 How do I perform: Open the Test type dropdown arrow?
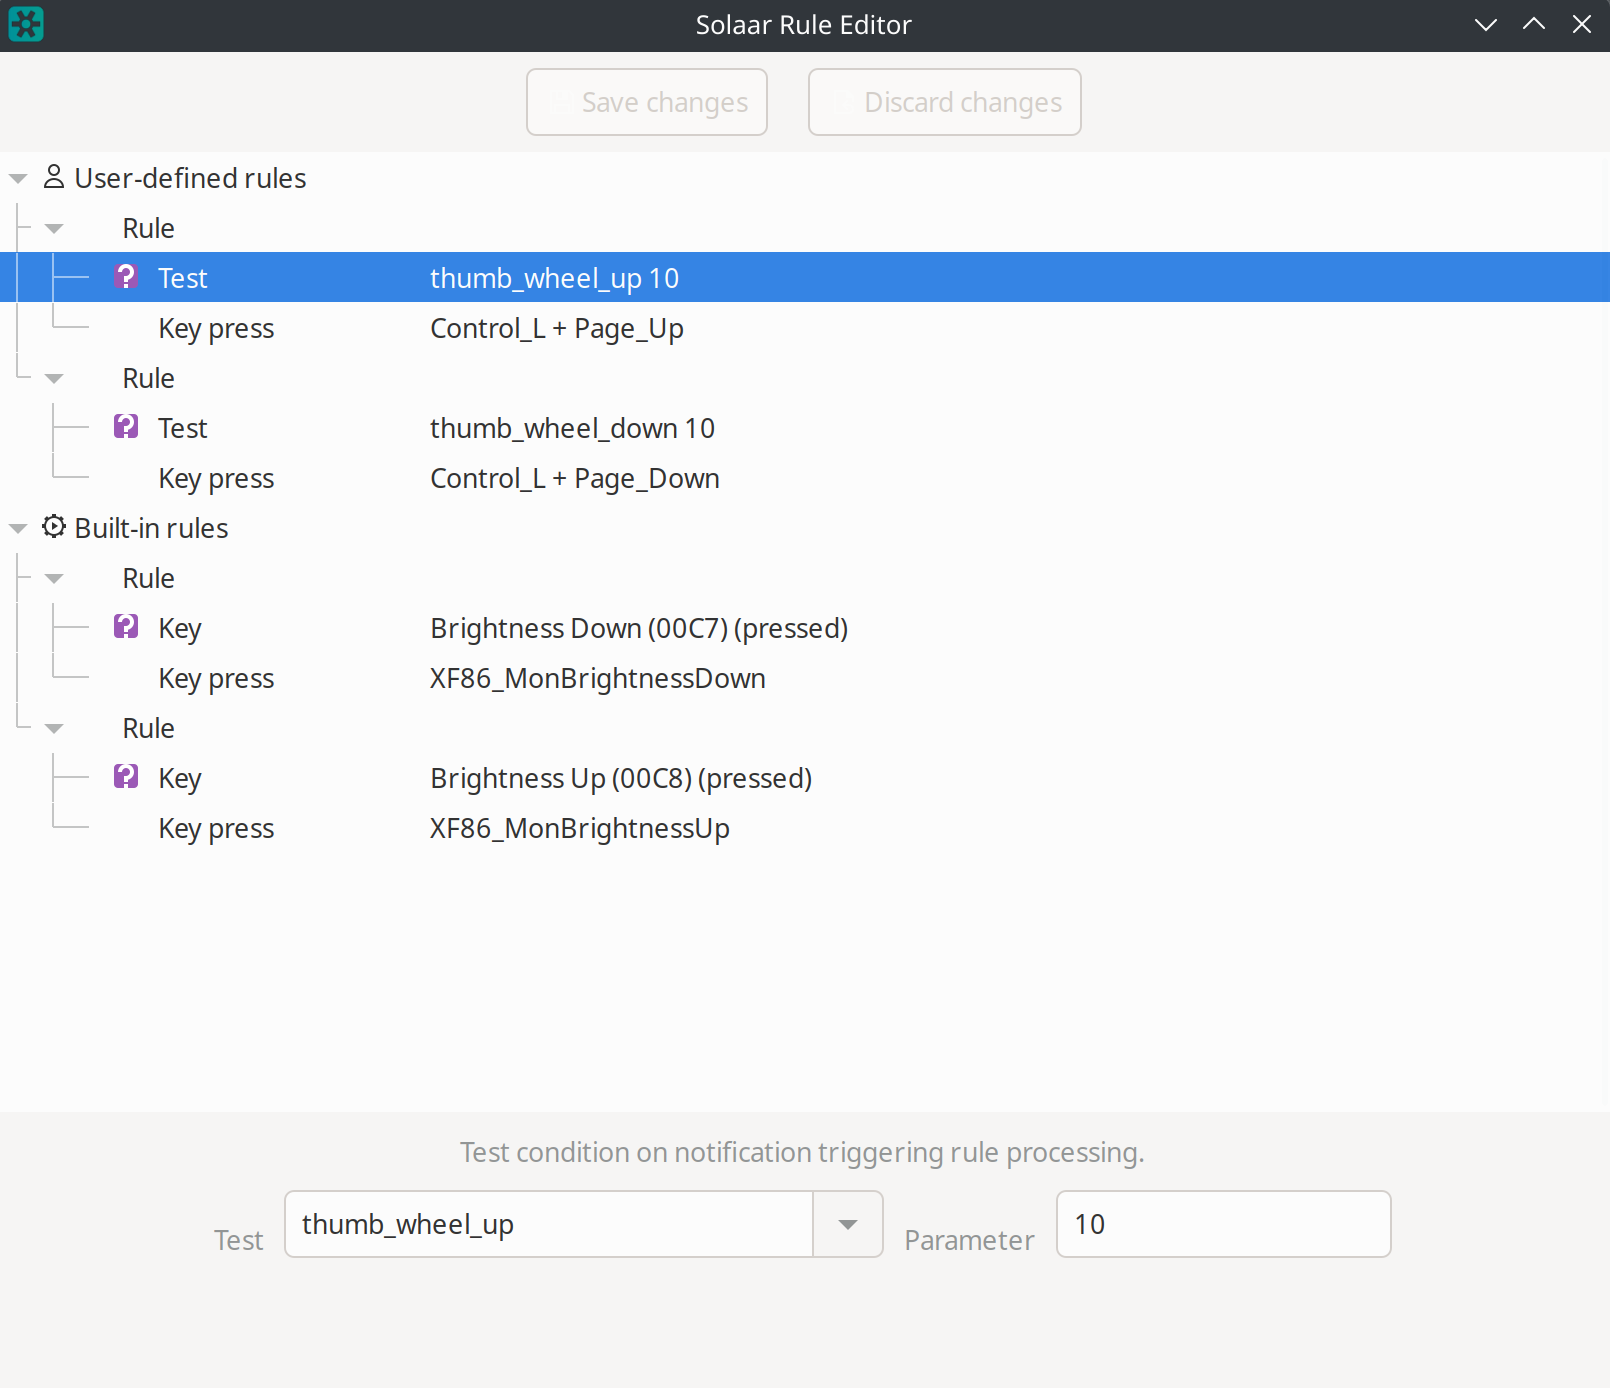[x=847, y=1224]
